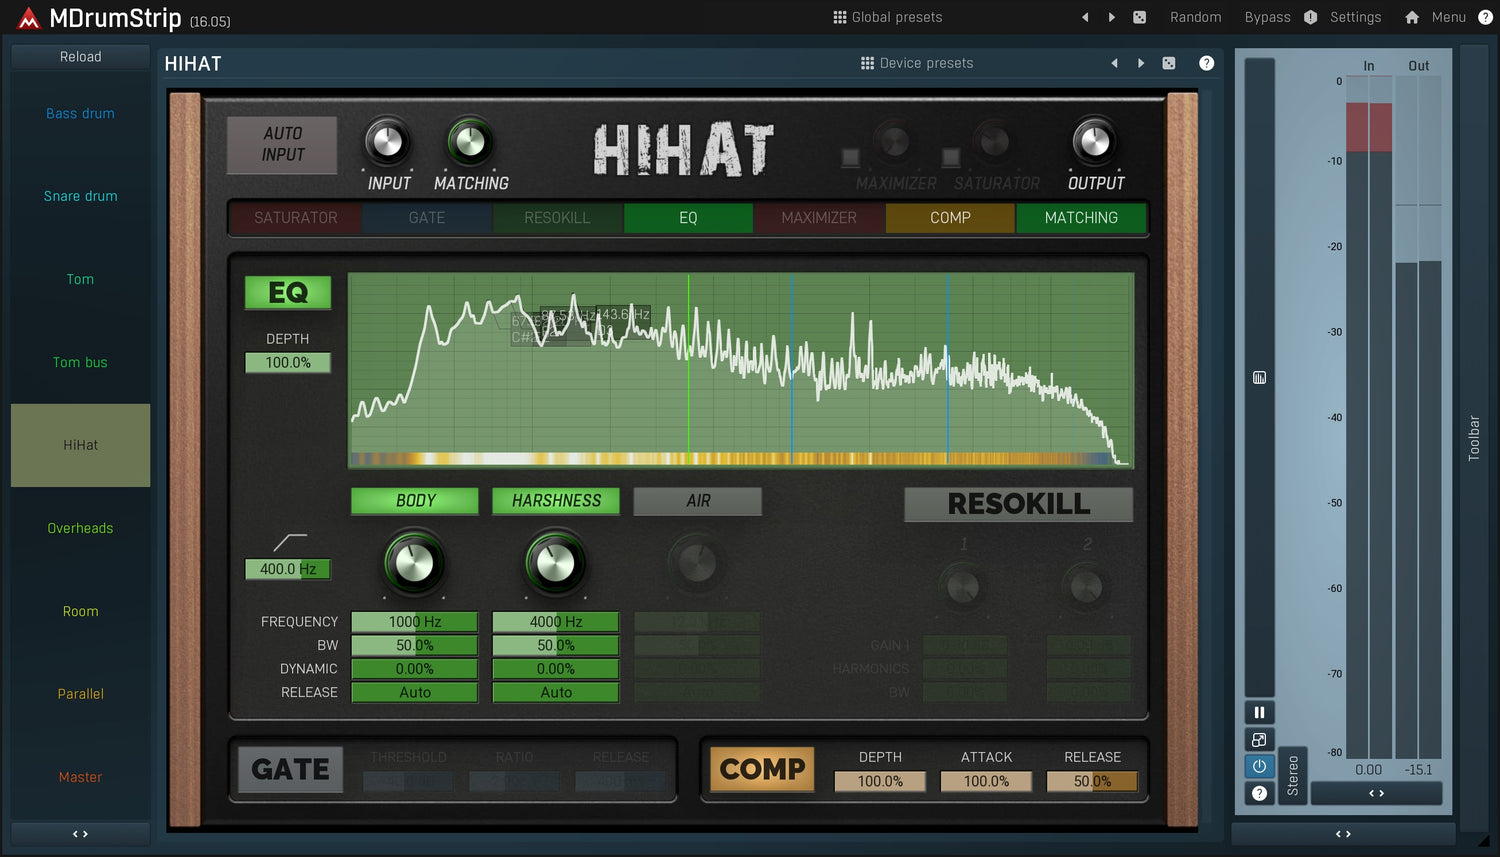Open the Global presets list
The width and height of the screenshot is (1500, 857).
887,17
